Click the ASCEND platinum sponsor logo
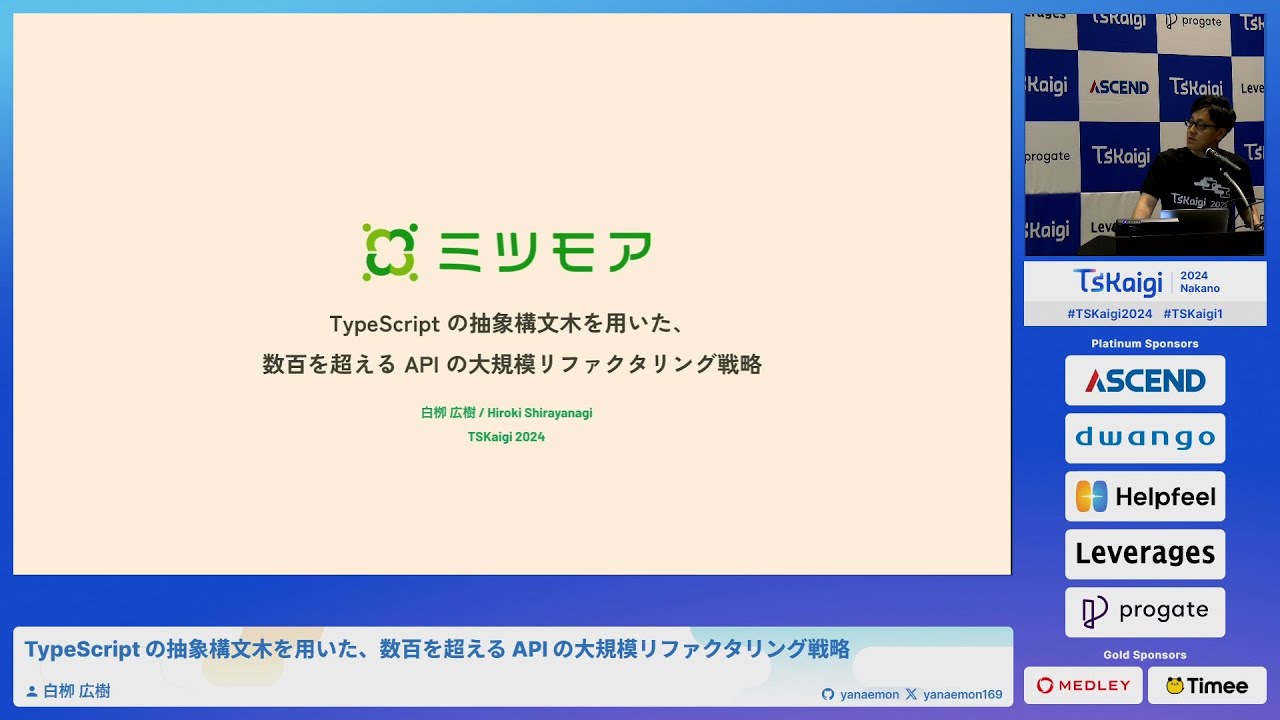This screenshot has height=720, width=1280. (x=1145, y=381)
